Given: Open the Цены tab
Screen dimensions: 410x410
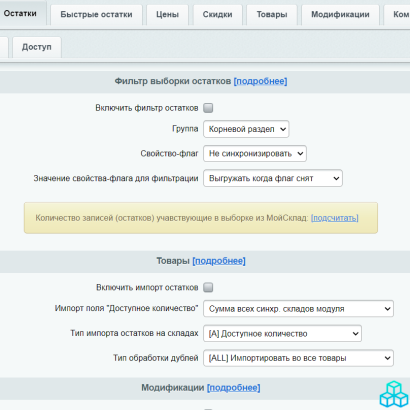Looking at the screenshot, I should point(167,15).
